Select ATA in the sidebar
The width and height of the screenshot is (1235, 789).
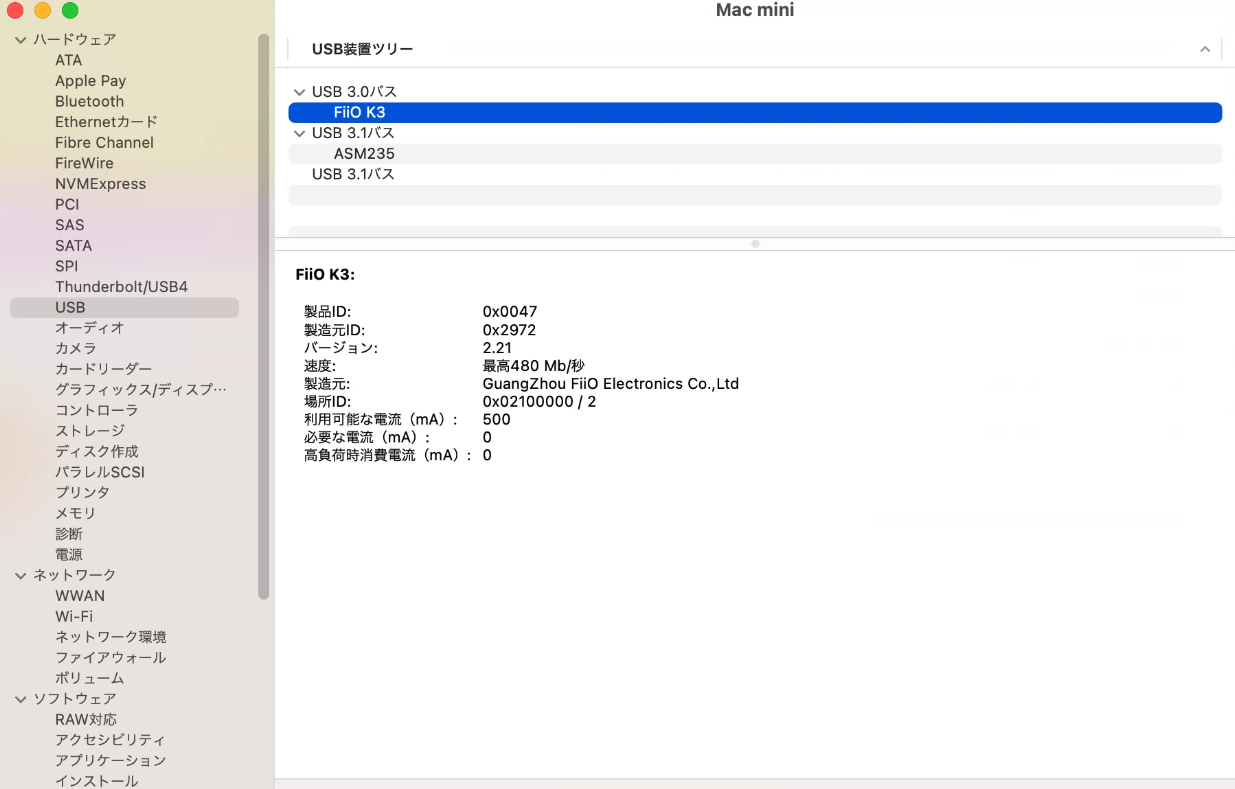[x=69, y=60]
